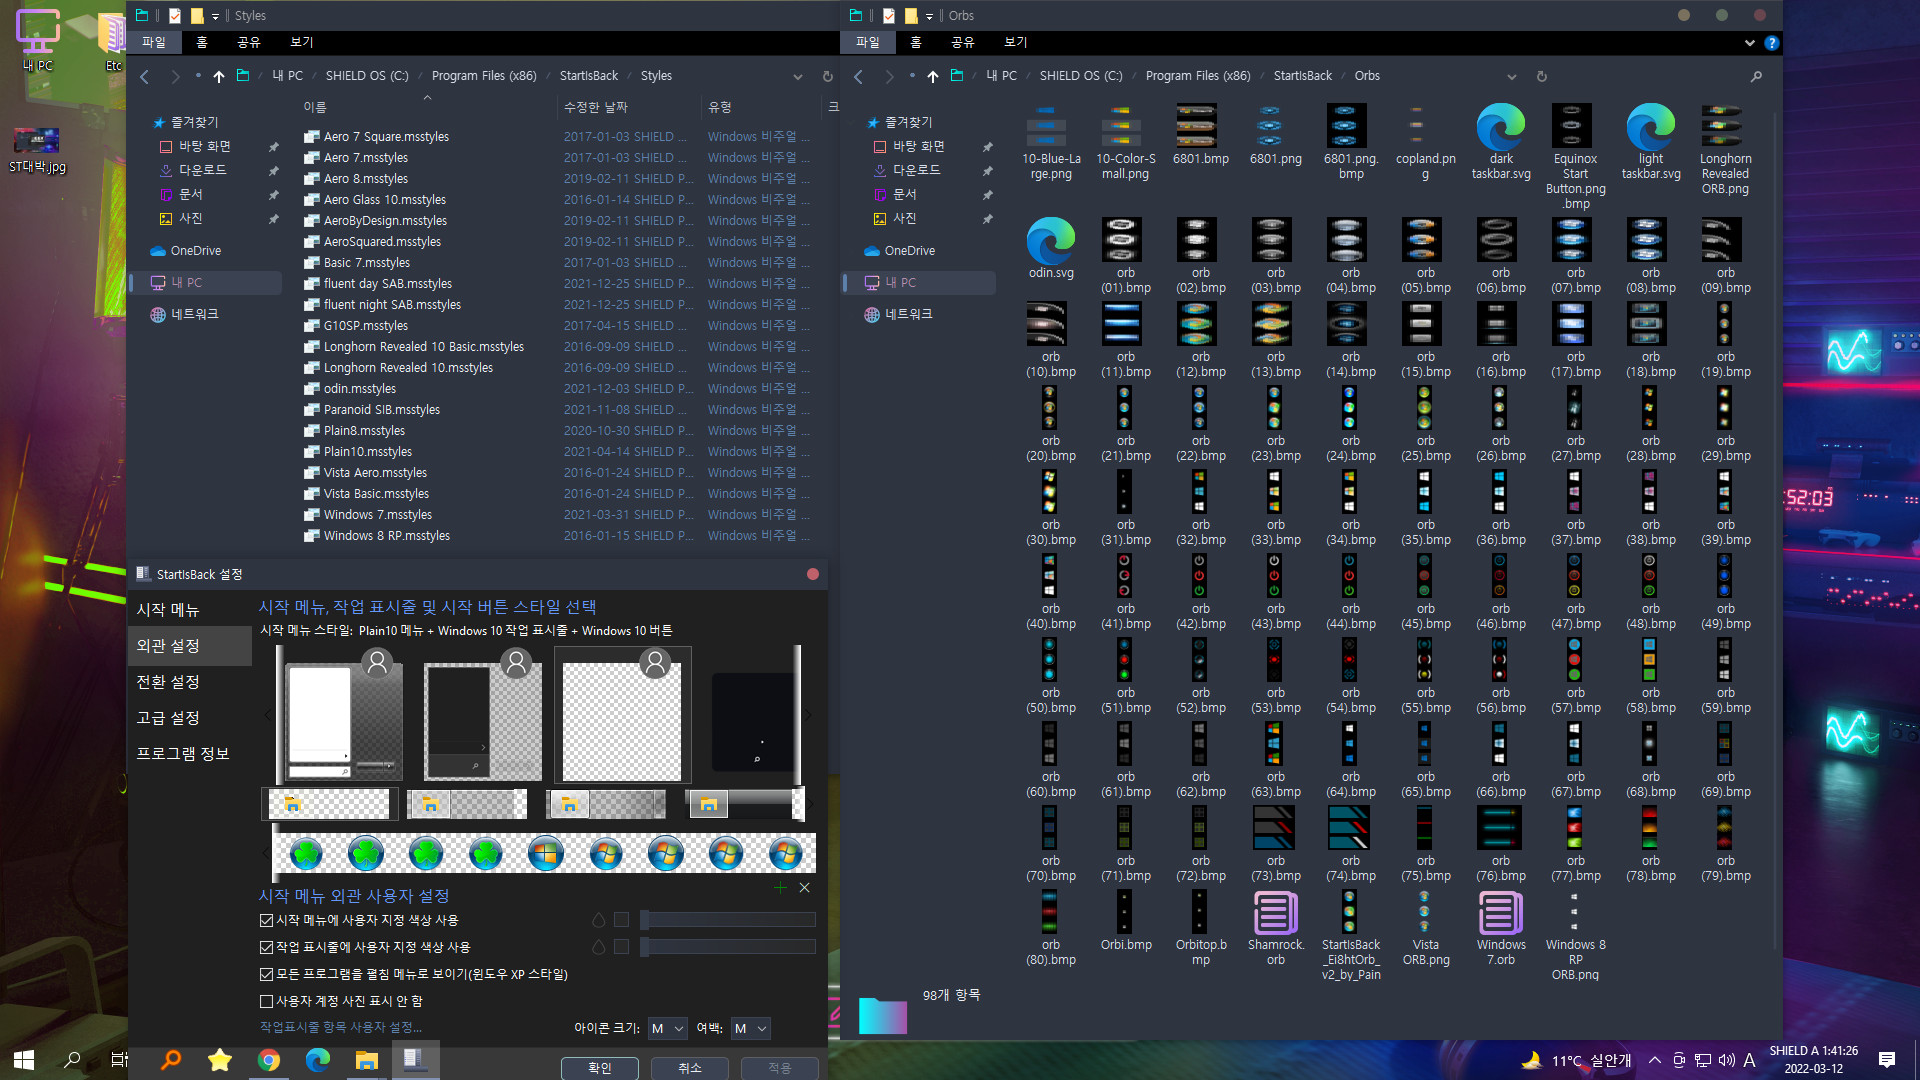Open the yellow star taskbar icon
This screenshot has height=1080, width=1920.
pyautogui.click(x=219, y=1060)
